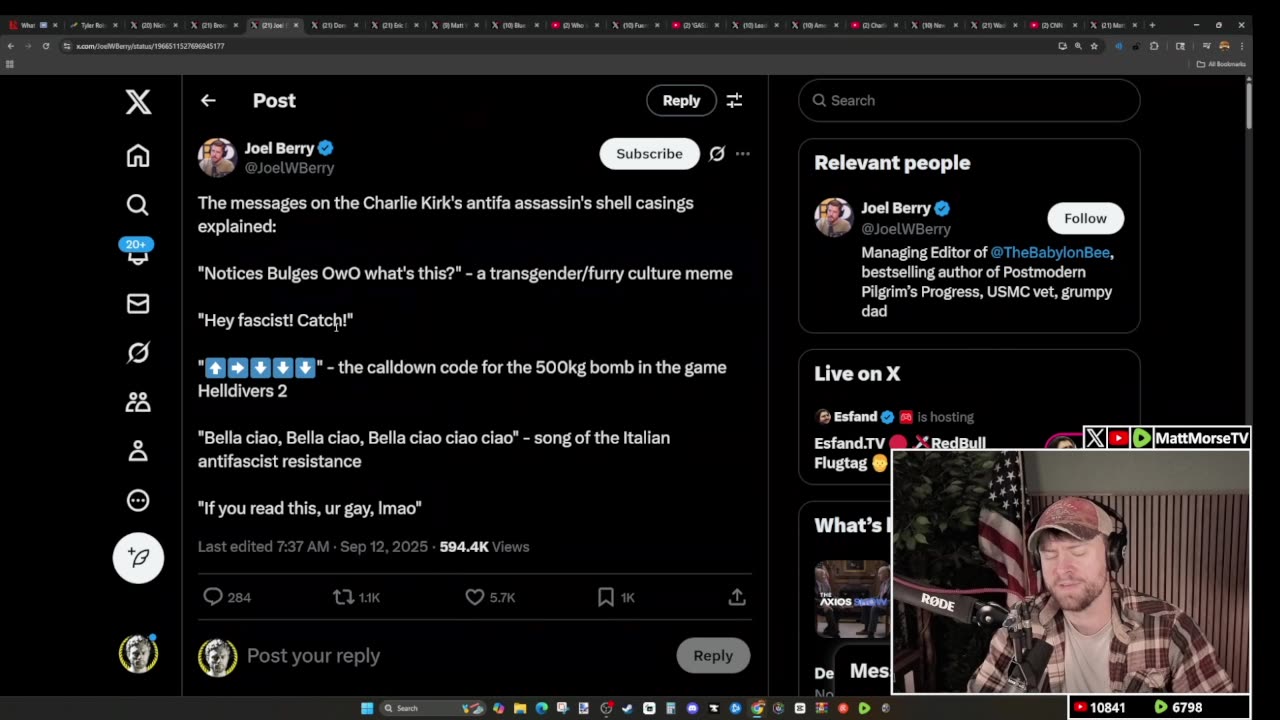This screenshot has height=720, width=1280.
Task: Open the post's three-dot more menu
Action: click(742, 154)
